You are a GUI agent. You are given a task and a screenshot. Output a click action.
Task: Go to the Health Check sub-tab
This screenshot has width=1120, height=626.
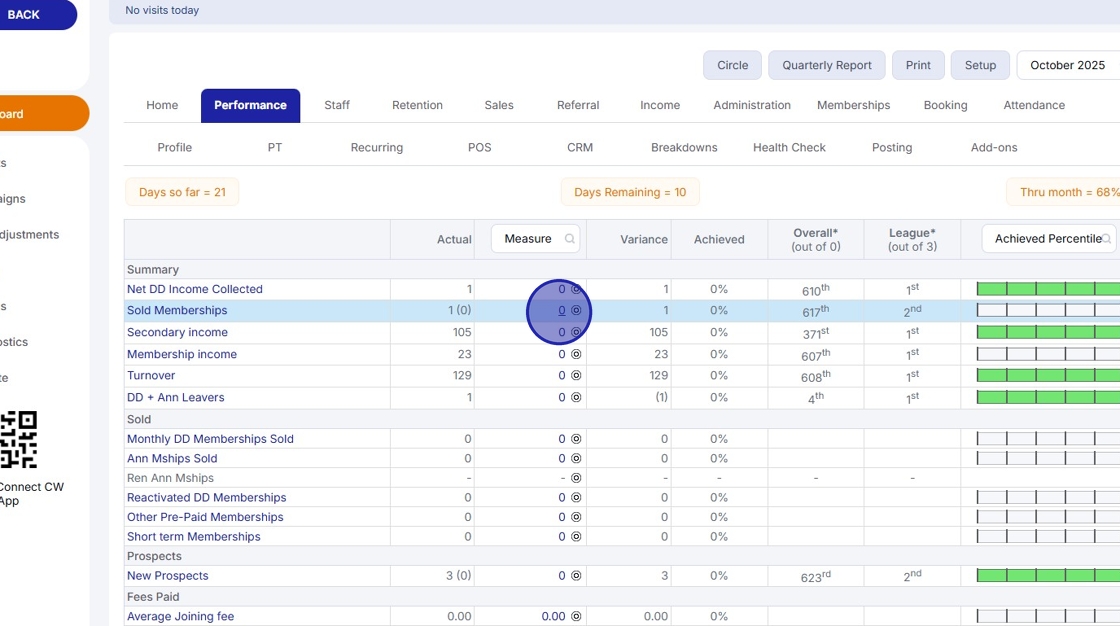click(x=789, y=147)
